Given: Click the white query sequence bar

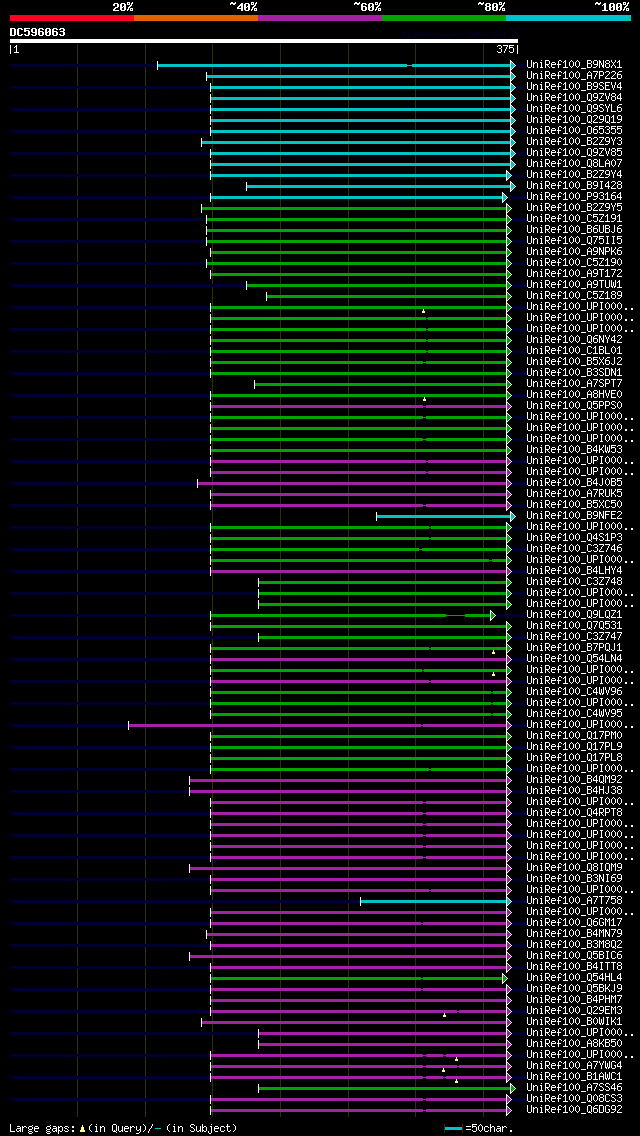Looking at the screenshot, I should click(264, 41).
